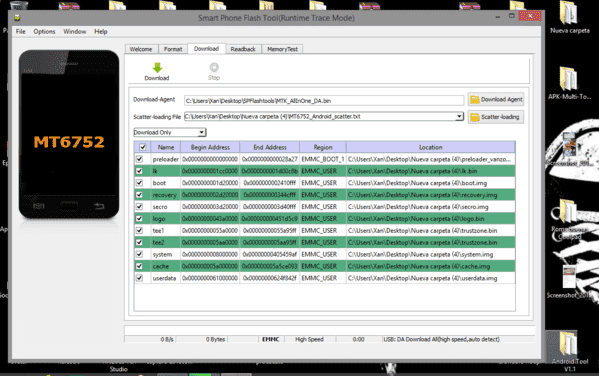Uncheck the tee2 partition checkbox

click(x=139, y=242)
